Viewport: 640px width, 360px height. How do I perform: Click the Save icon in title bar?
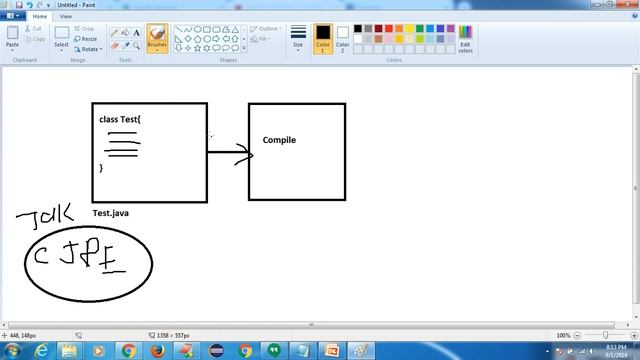click(19, 5)
